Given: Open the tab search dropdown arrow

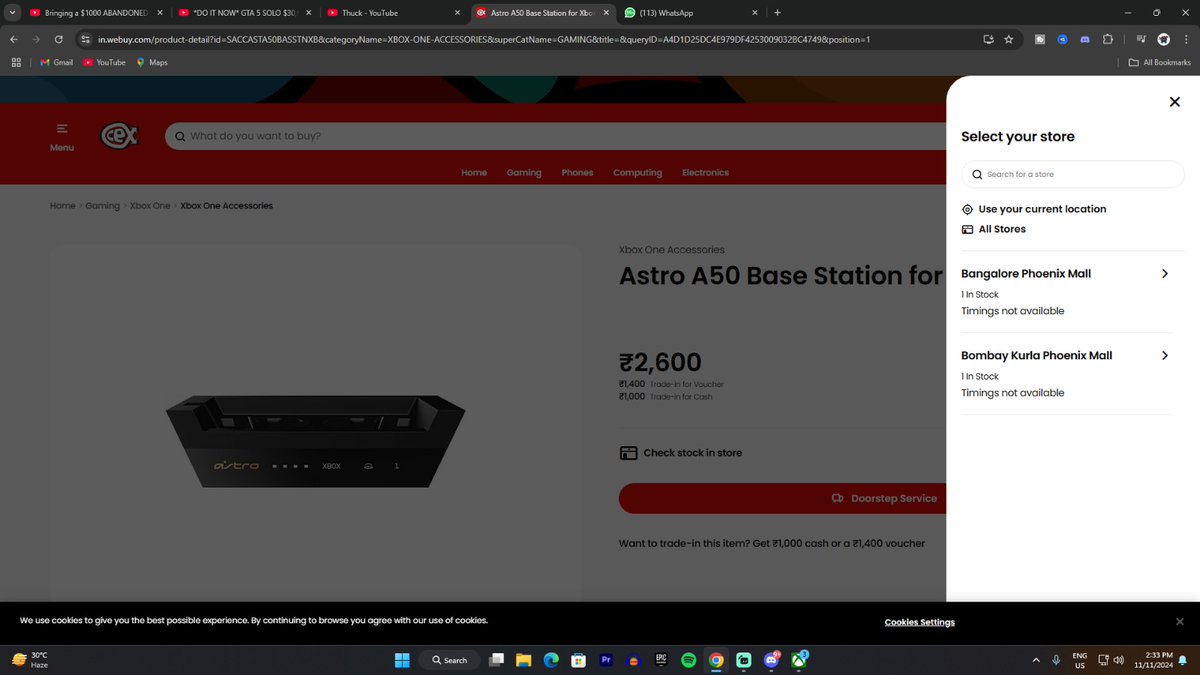Looking at the screenshot, I should [11, 13].
